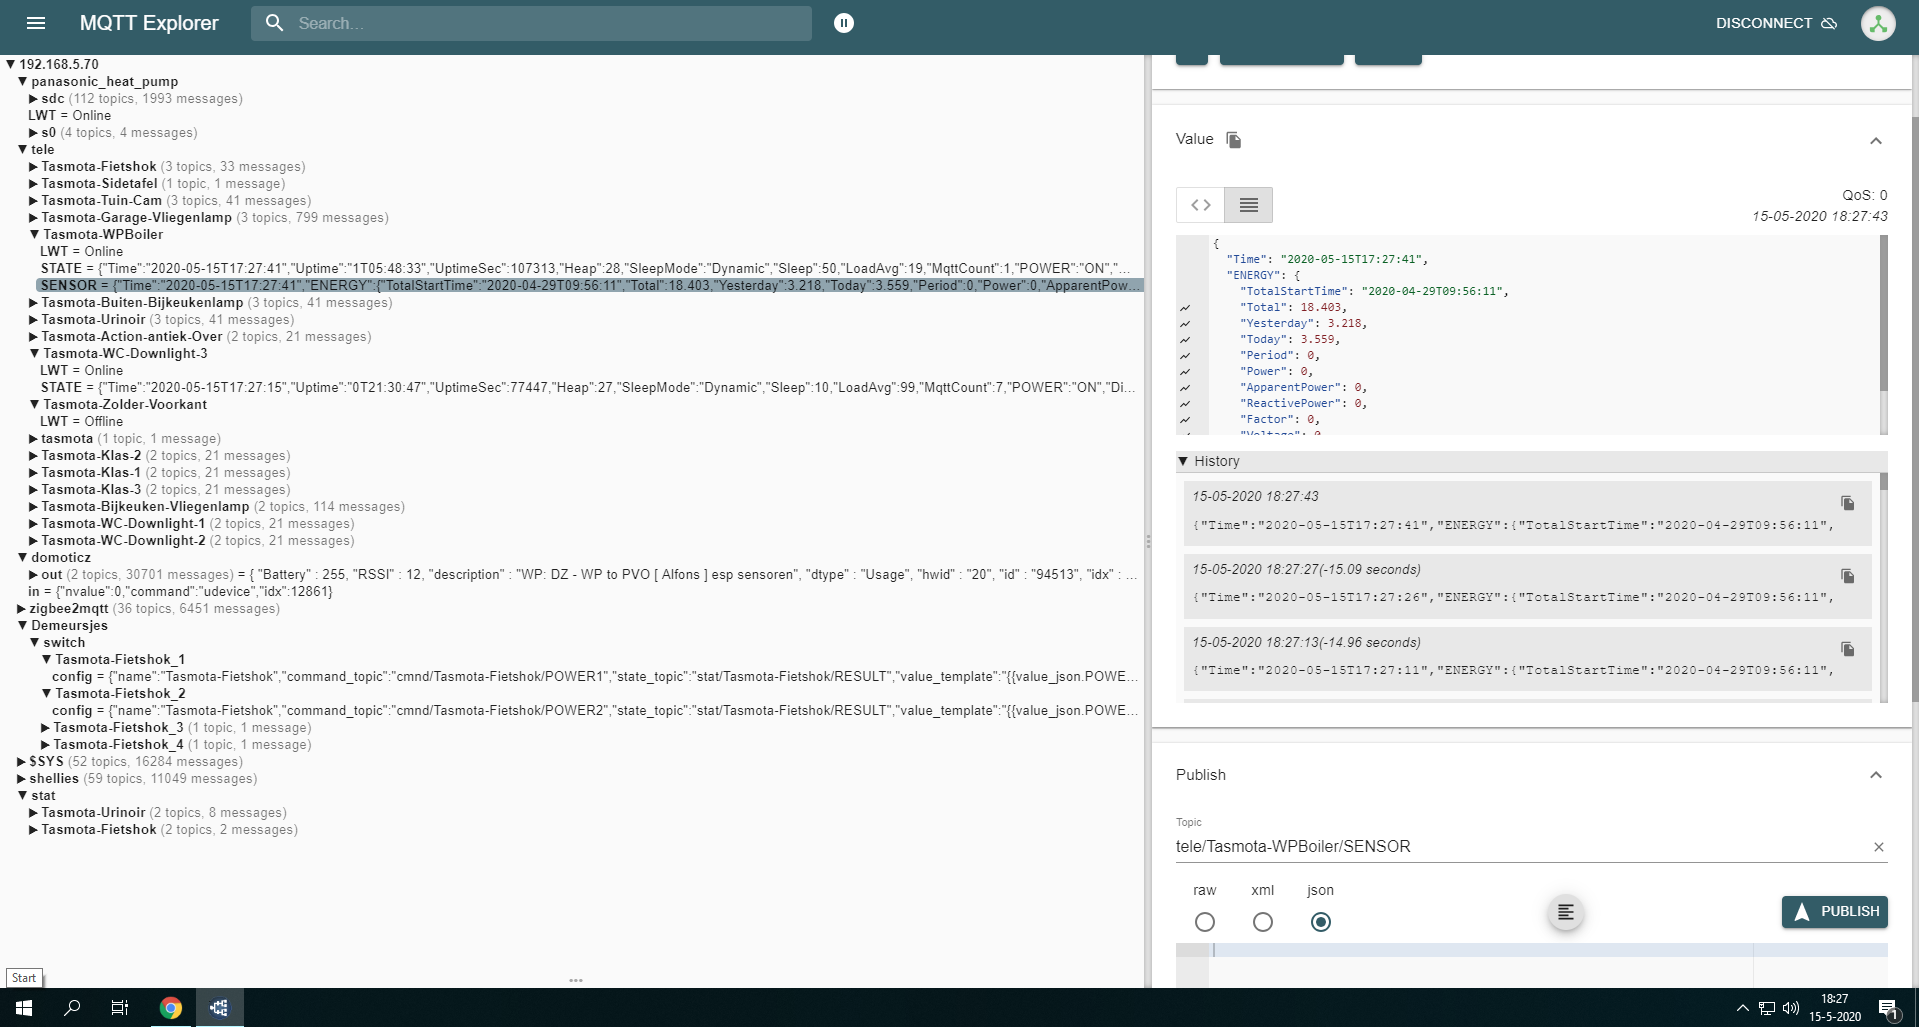Click the History list scrollbar

point(1884,482)
